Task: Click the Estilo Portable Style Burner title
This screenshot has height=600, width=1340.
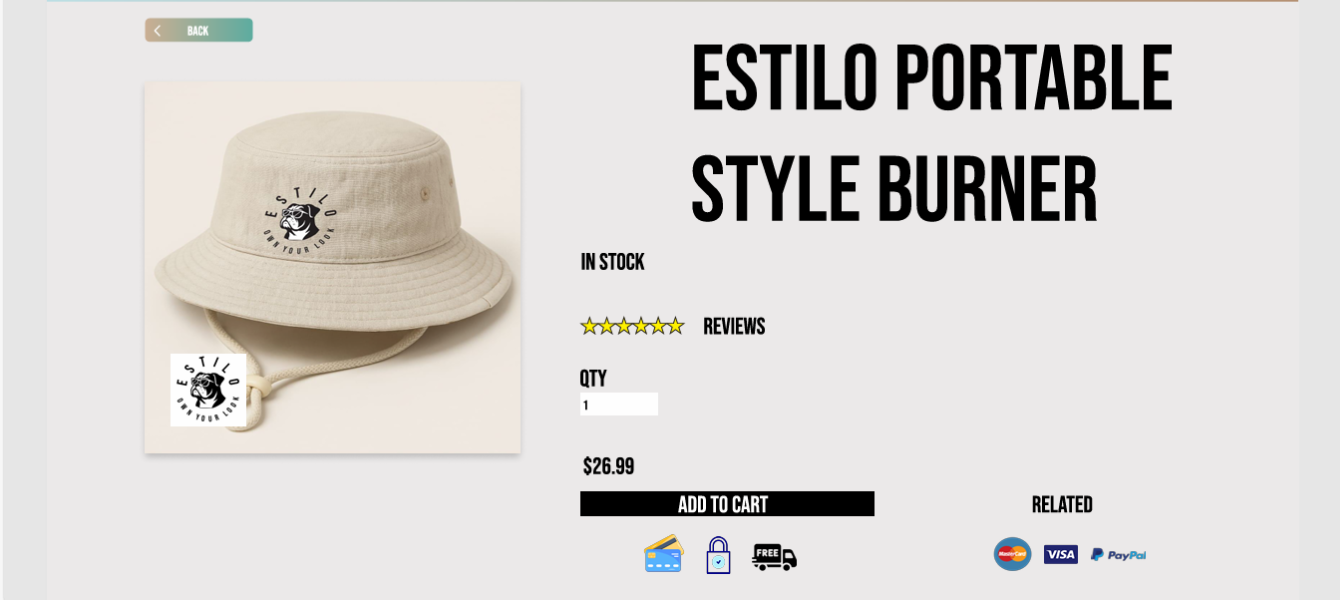Action: click(932, 133)
